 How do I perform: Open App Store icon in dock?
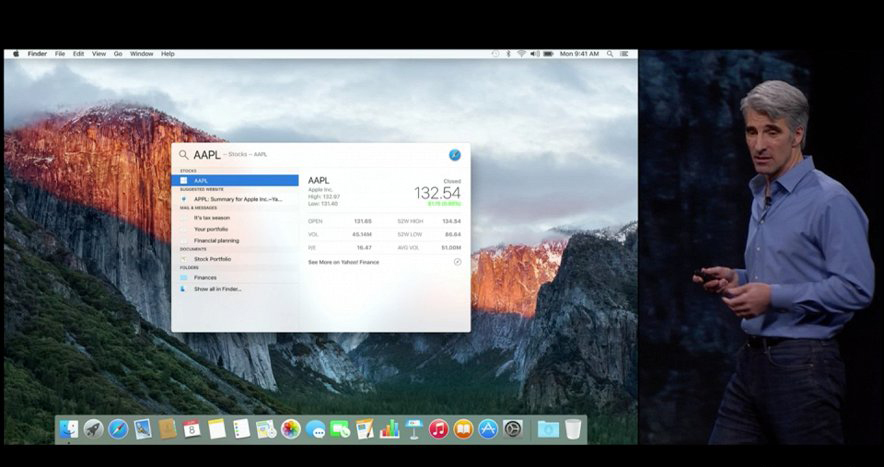point(488,429)
